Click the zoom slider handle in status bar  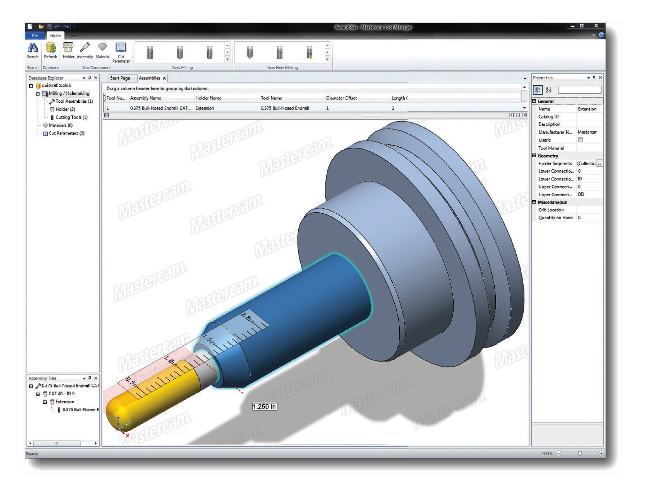[580, 453]
